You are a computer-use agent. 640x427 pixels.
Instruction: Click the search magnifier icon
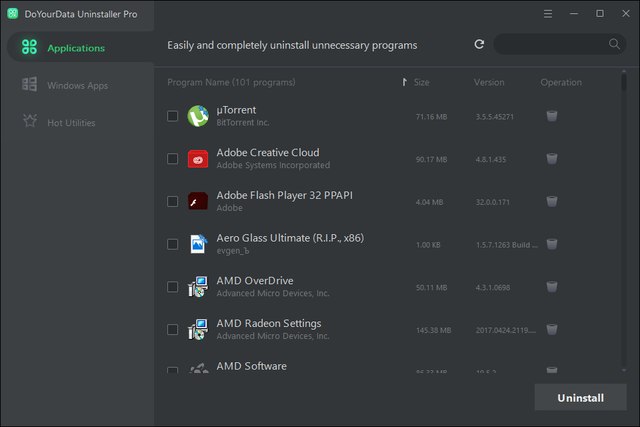pos(614,45)
